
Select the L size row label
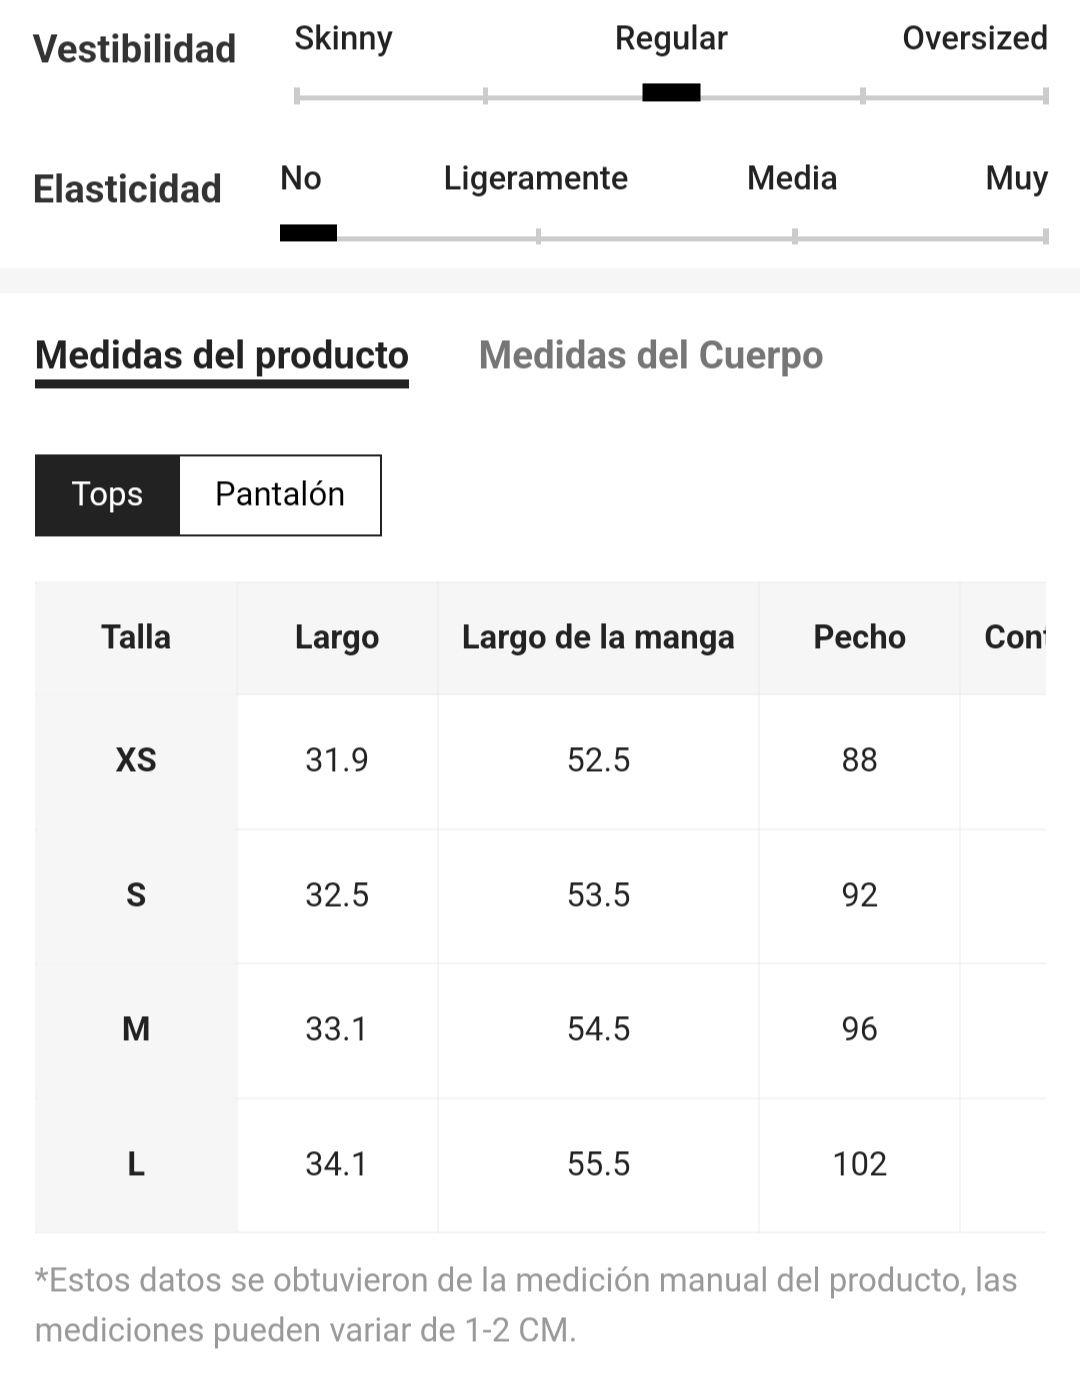pos(136,1165)
